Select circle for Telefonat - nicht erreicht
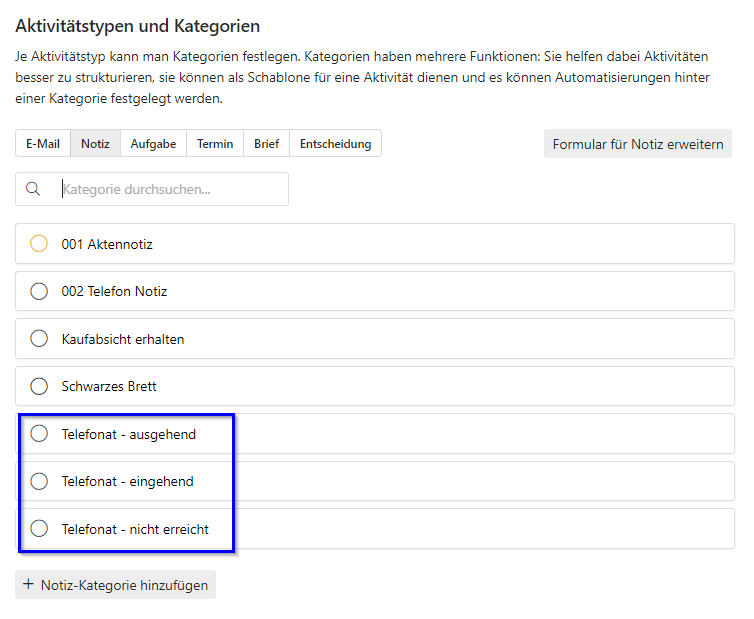 point(39,529)
